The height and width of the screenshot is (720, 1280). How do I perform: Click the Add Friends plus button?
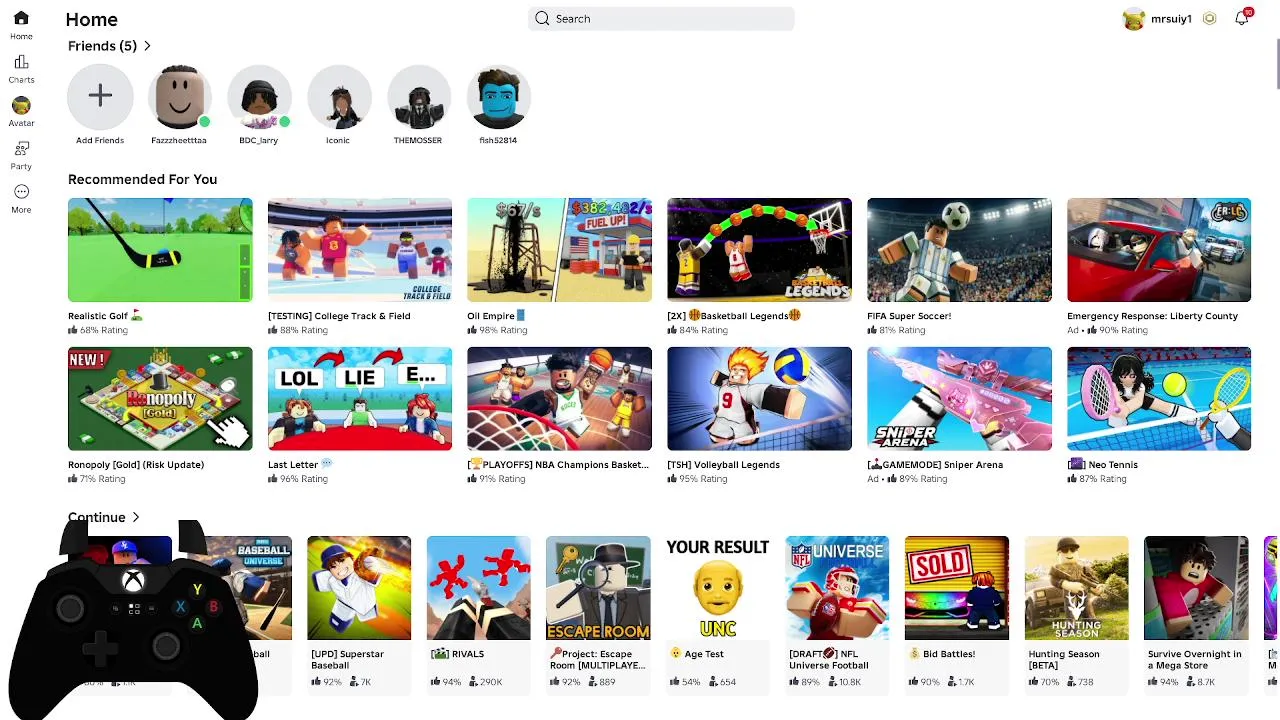(100, 96)
